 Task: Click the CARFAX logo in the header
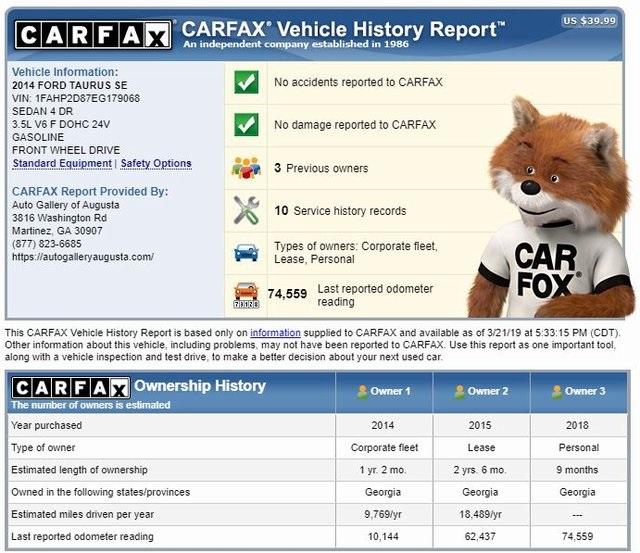point(93,35)
